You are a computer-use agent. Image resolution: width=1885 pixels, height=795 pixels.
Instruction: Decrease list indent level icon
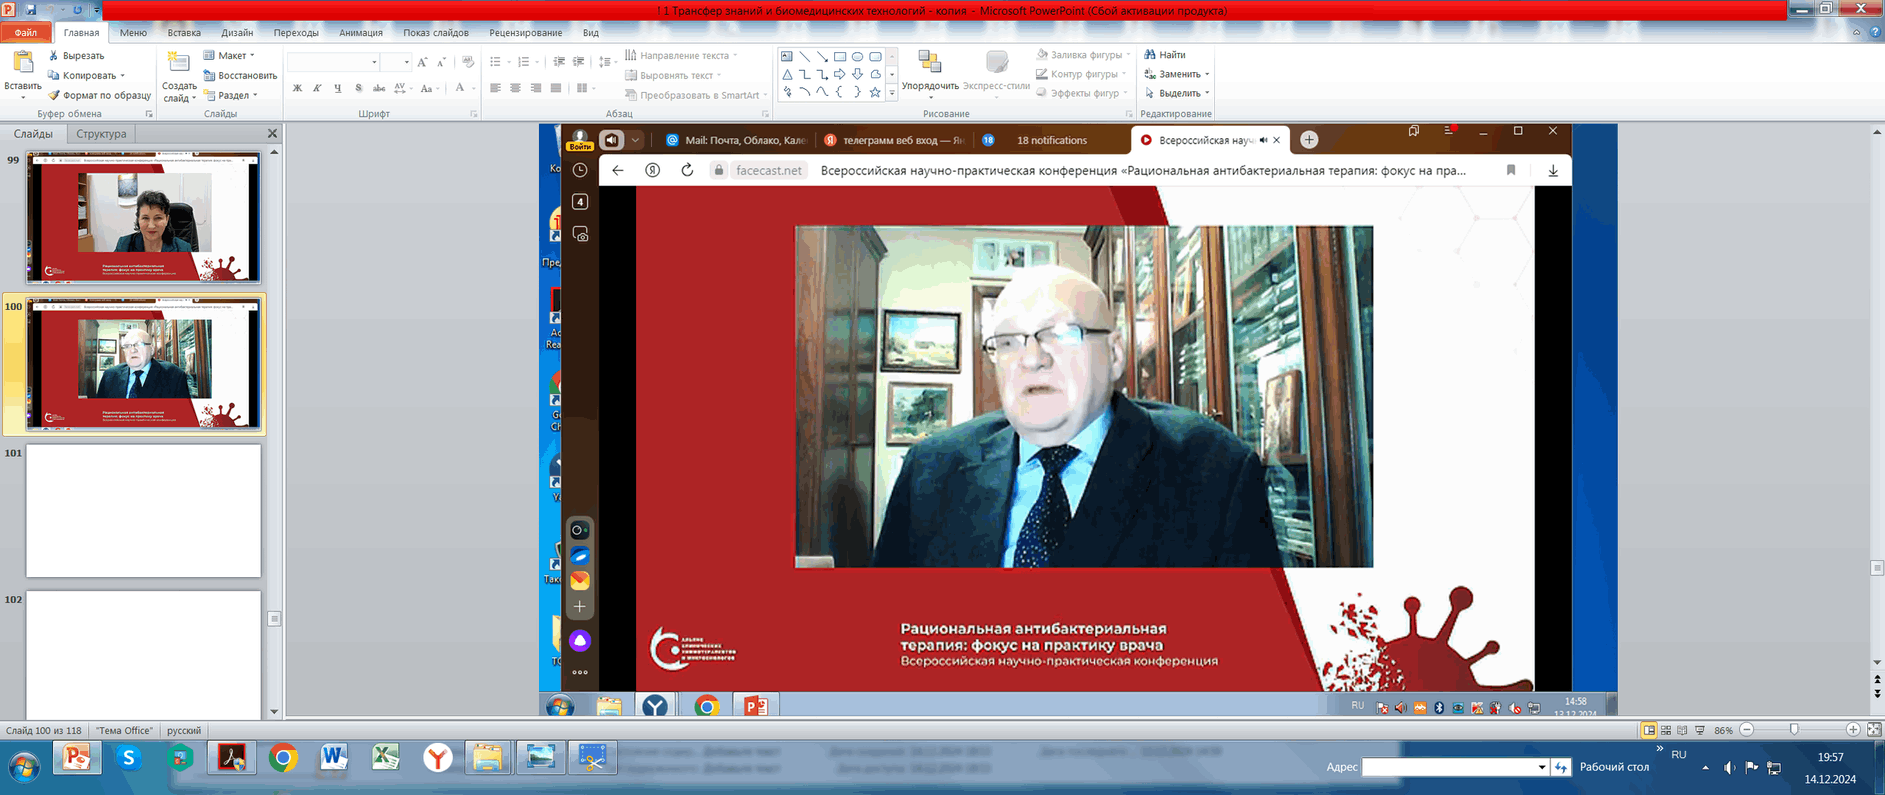[x=559, y=62]
